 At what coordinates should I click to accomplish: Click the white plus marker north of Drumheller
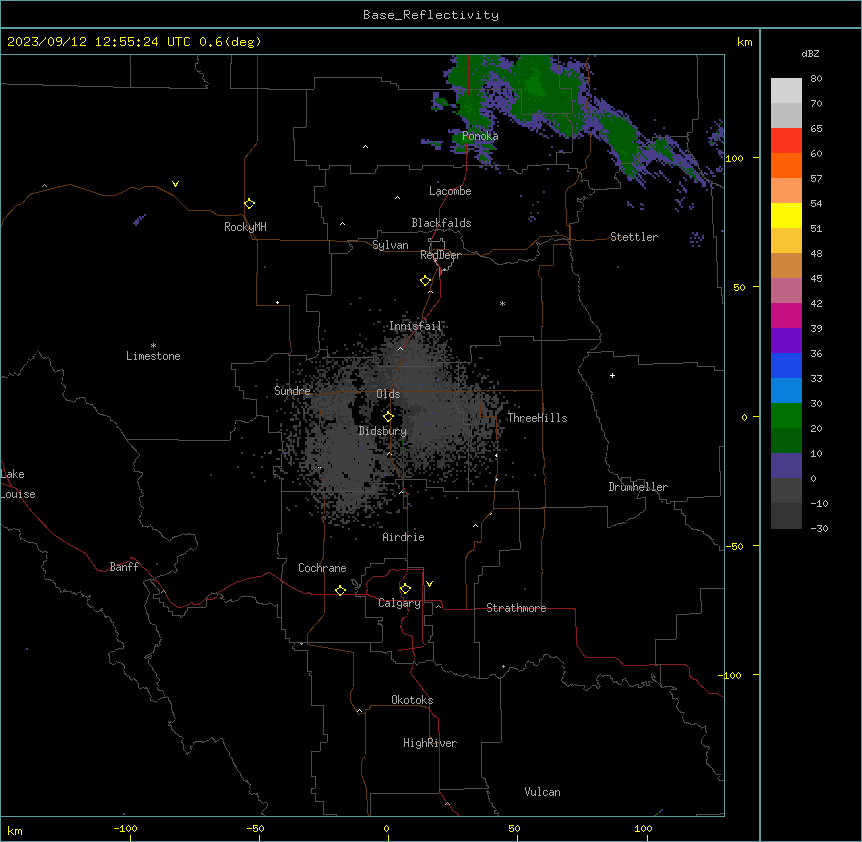(612, 375)
